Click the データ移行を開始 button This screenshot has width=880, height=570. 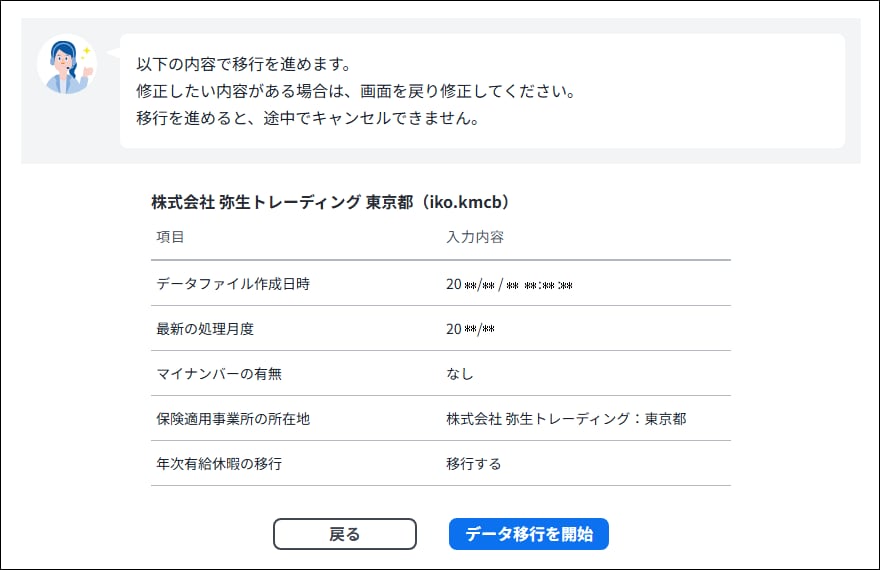tap(529, 534)
